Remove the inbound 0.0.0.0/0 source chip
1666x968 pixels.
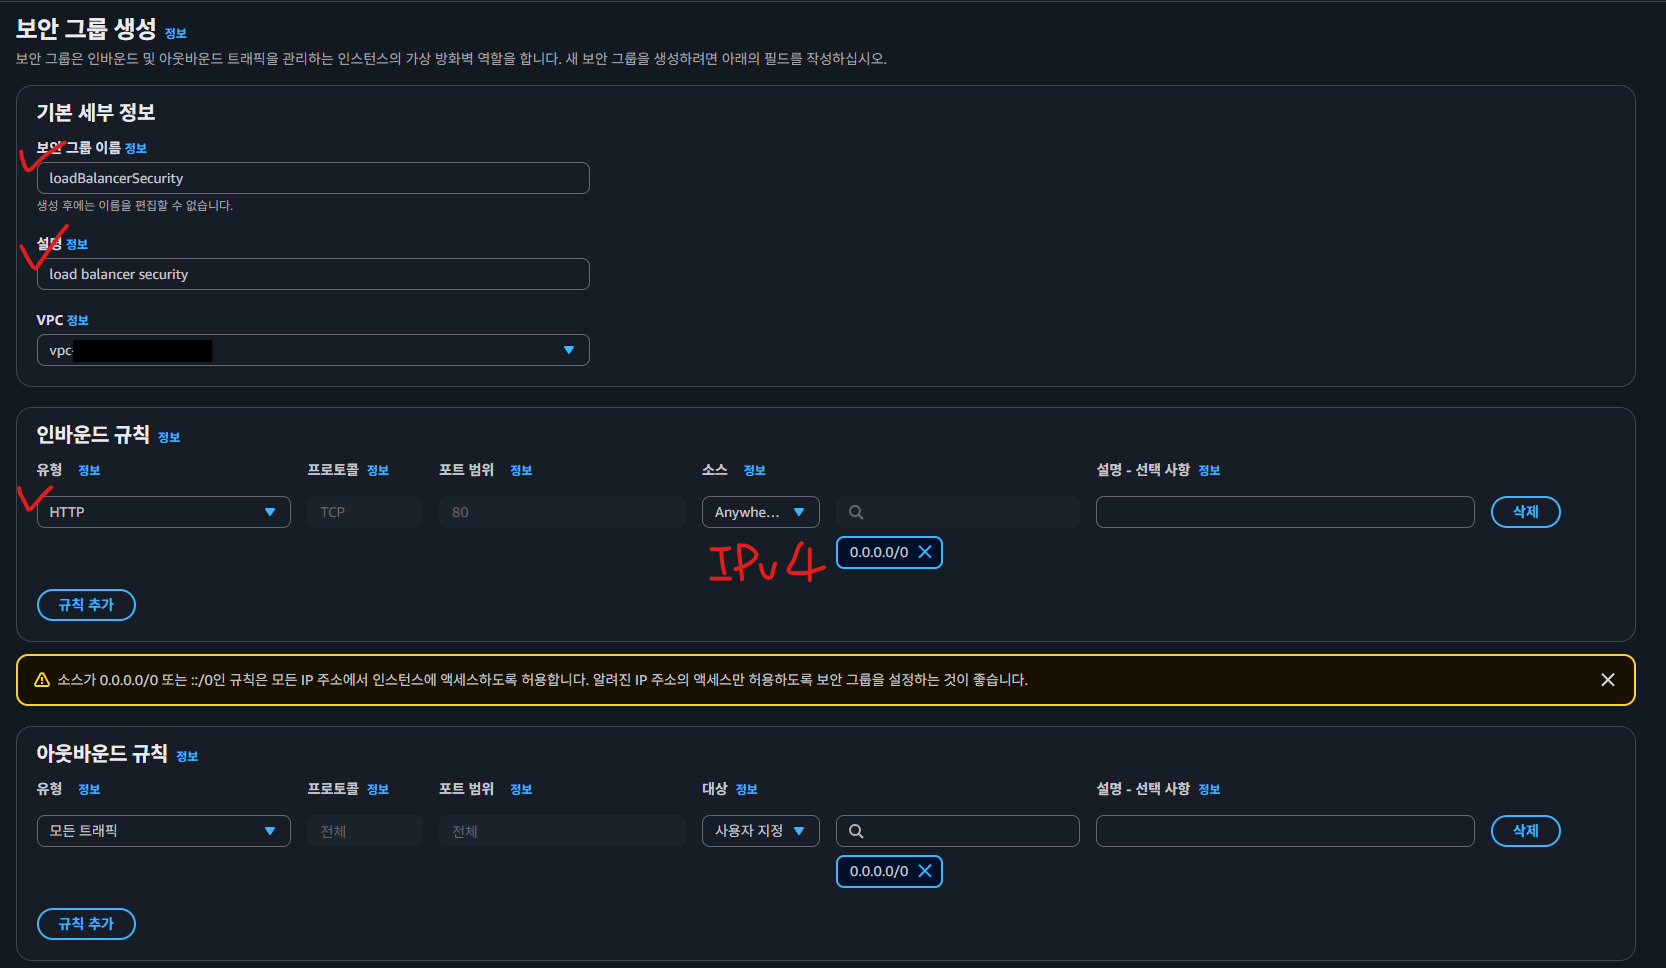(x=925, y=552)
